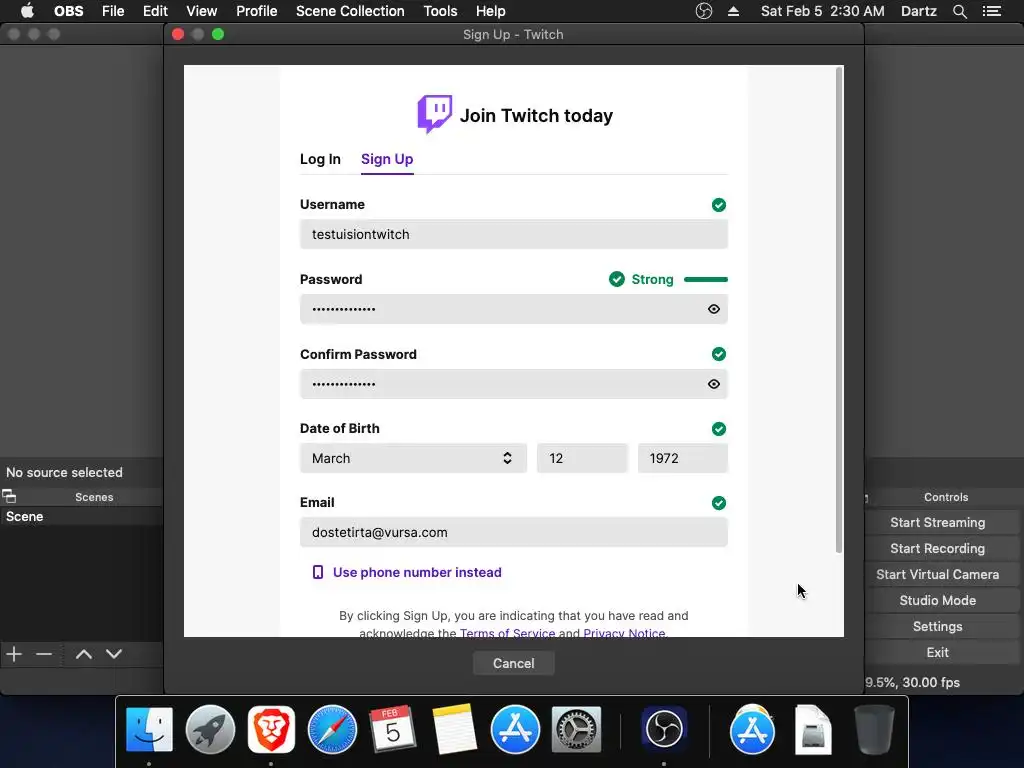The image size is (1024, 768).
Task: Click the 30.00 fps status text
Action: point(931,682)
